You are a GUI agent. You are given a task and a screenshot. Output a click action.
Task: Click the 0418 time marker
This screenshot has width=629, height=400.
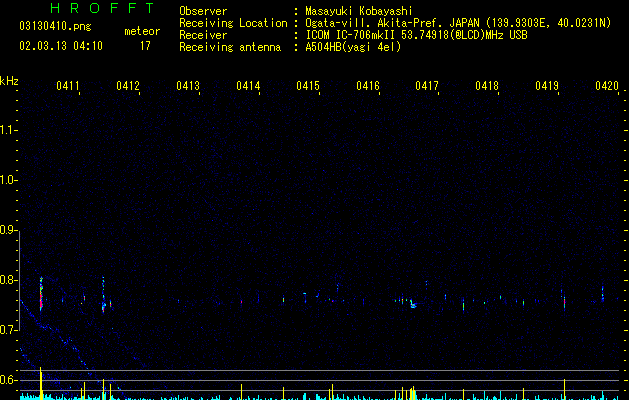[487, 86]
